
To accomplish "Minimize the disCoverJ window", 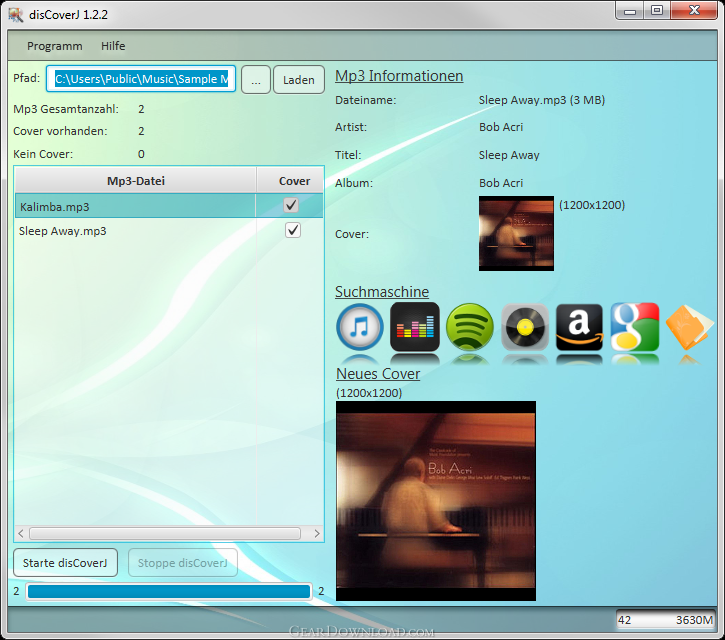I will click(x=630, y=10).
